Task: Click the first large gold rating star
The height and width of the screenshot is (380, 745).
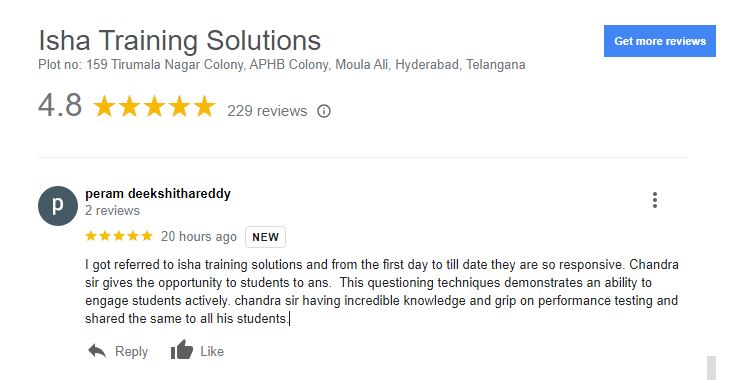Action: (104, 106)
